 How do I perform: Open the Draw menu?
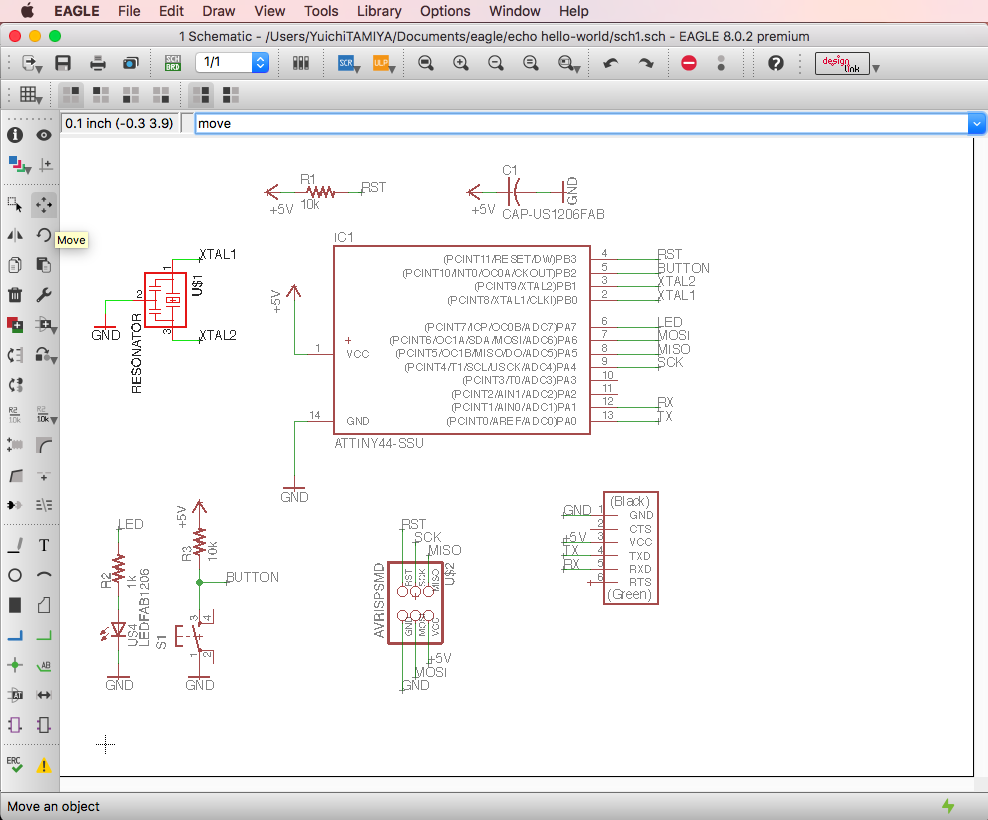[219, 11]
